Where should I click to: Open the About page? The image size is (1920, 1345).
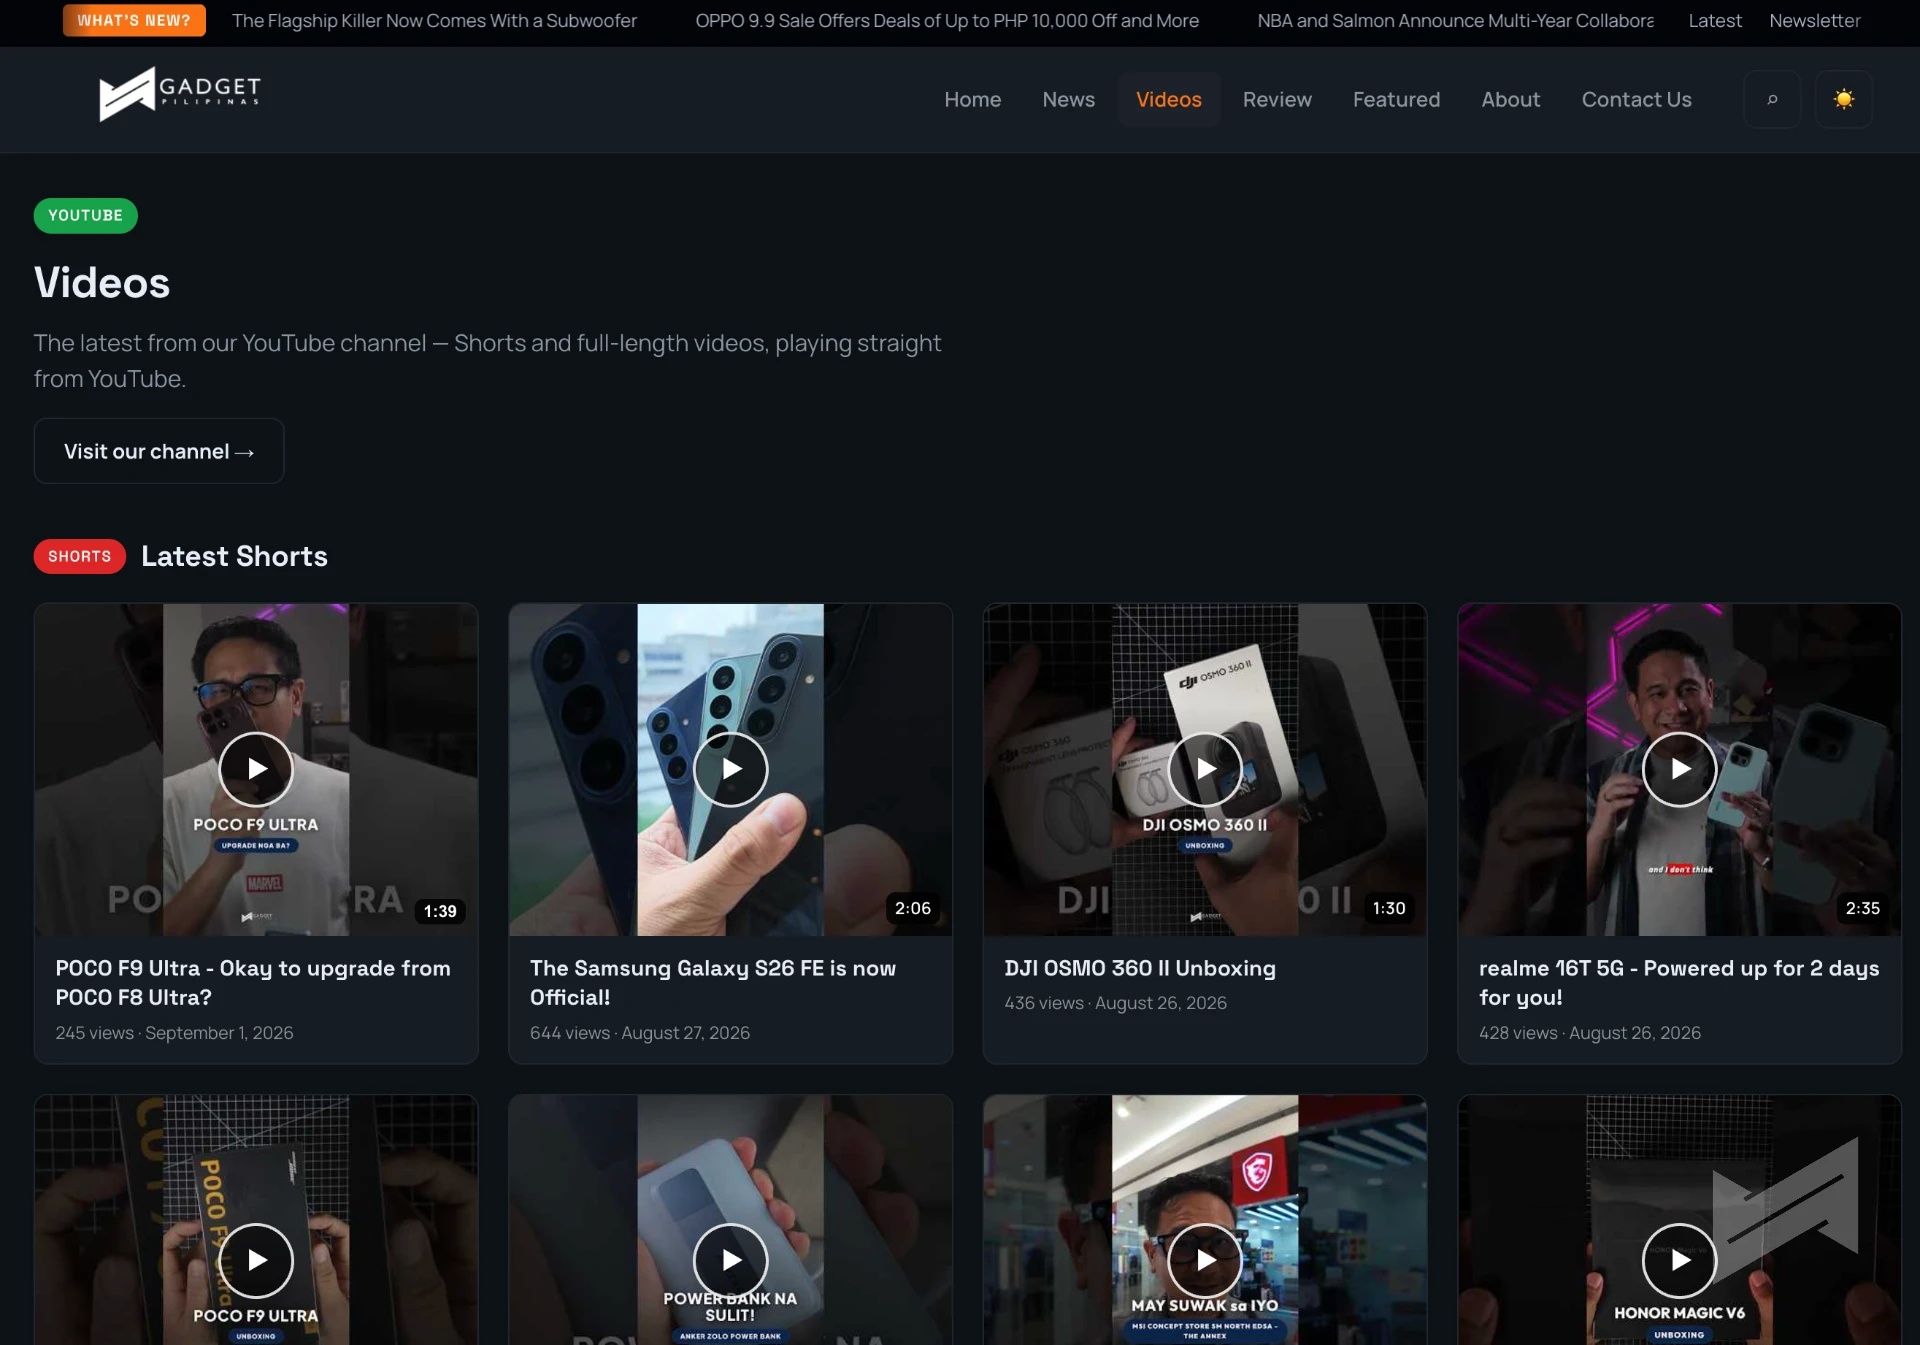[1511, 99]
